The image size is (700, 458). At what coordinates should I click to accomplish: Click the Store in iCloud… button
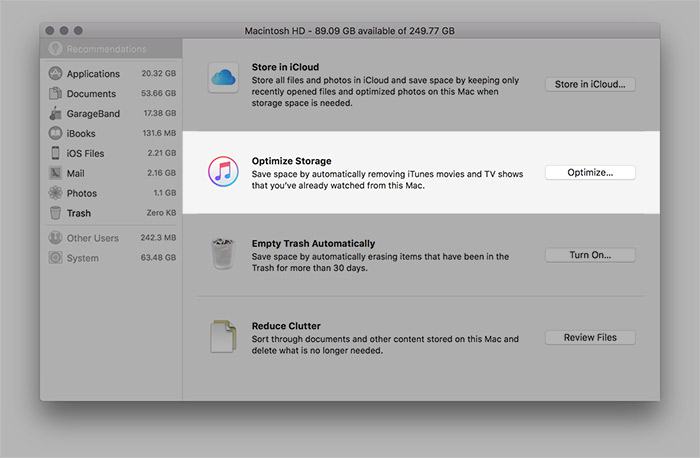point(590,85)
